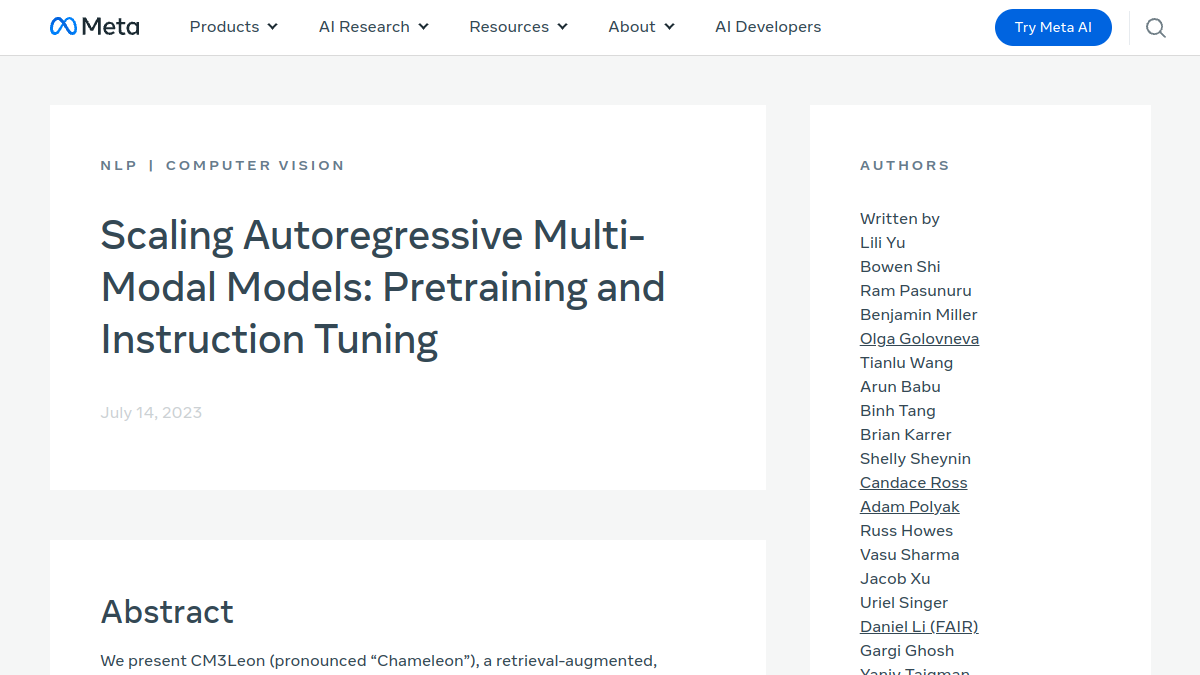The image size is (1200, 675).
Task: Click author name Binh Tang
Action: point(898,410)
